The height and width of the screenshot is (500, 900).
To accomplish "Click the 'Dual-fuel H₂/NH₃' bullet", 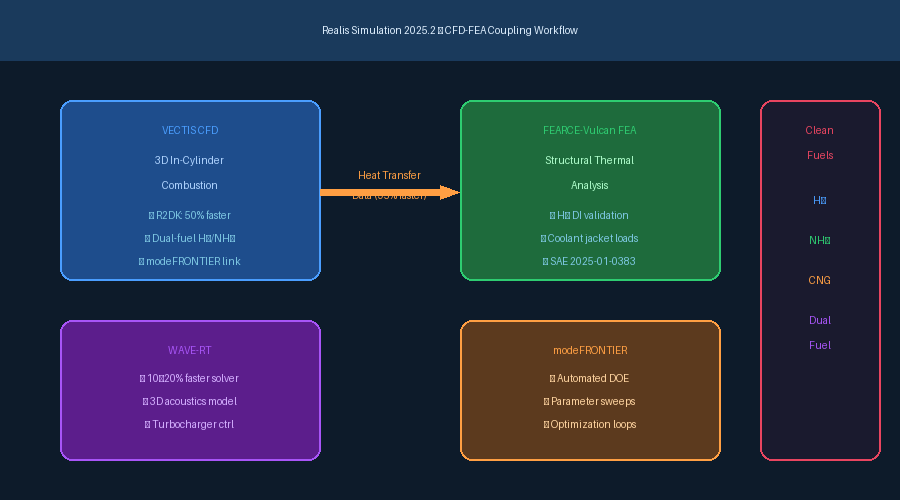I will click(190, 238).
